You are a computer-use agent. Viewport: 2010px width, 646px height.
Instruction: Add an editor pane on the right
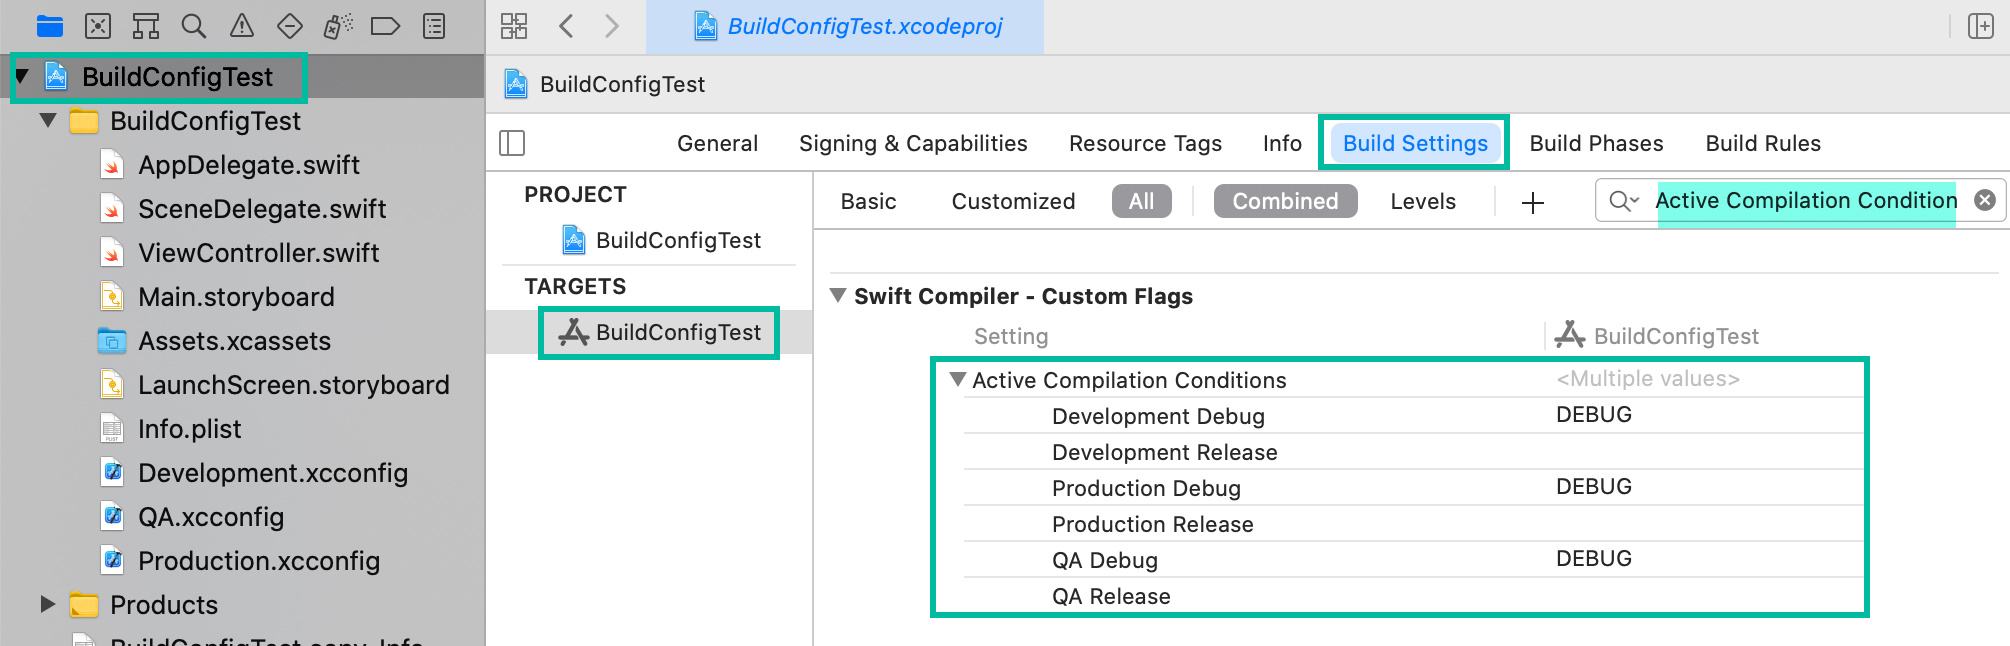pos(1981,26)
